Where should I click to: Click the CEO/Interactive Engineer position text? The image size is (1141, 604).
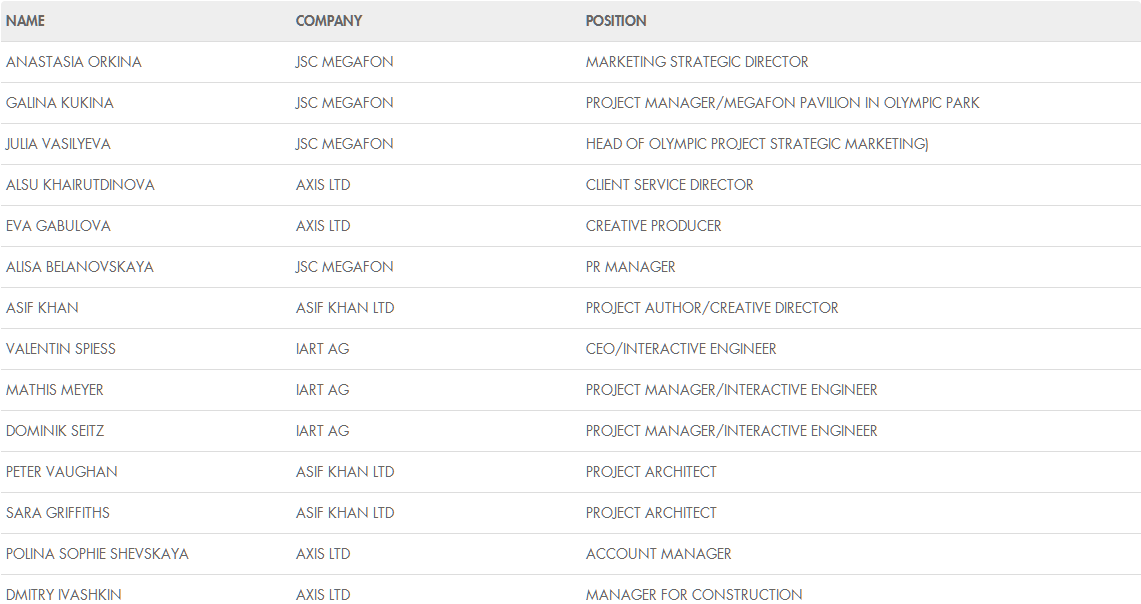[681, 349]
